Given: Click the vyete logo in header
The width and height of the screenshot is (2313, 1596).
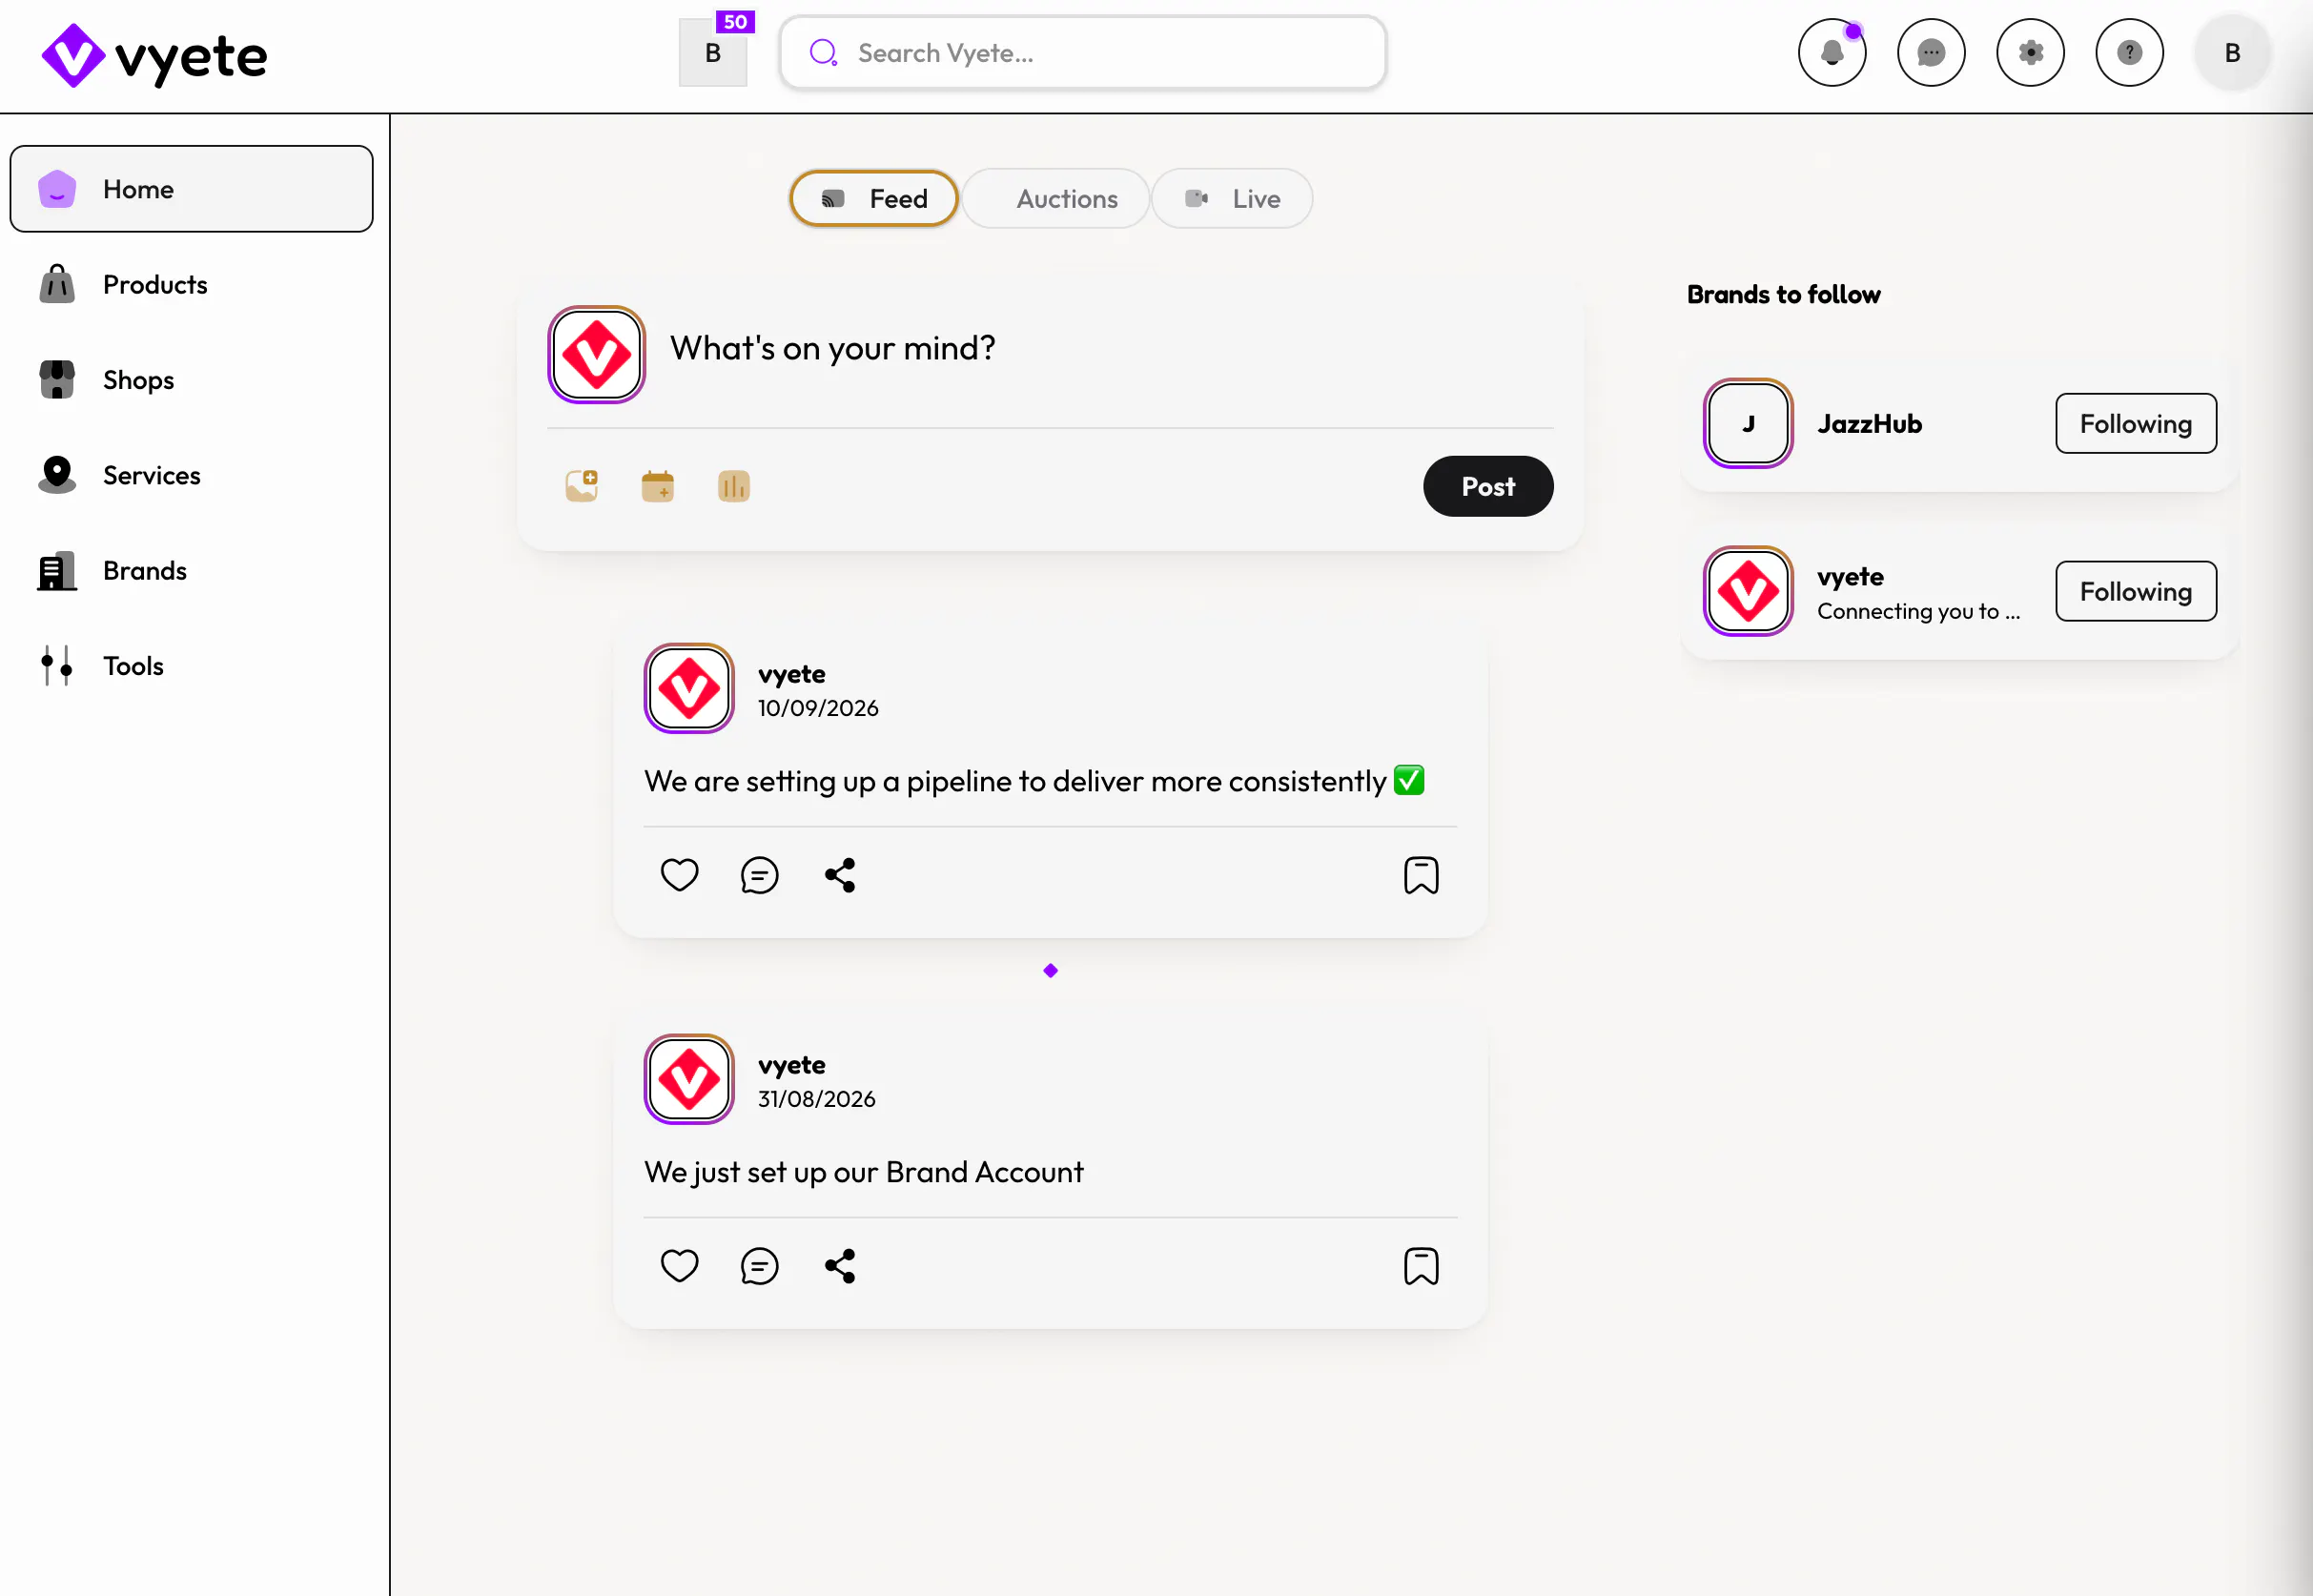Looking at the screenshot, I should (x=155, y=56).
